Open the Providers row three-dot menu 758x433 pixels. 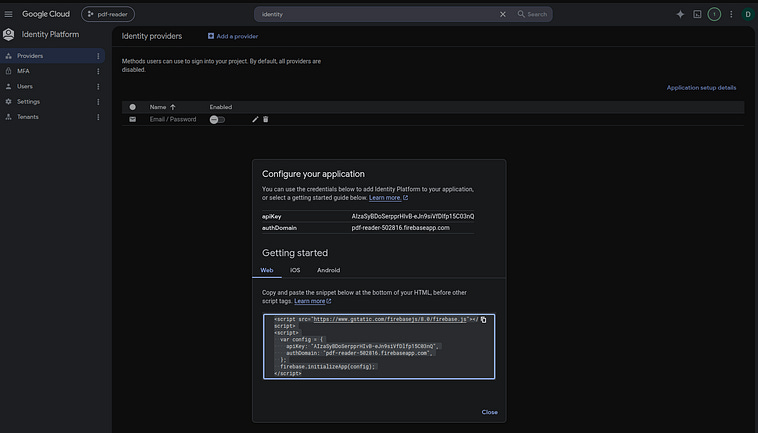pyautogui.click(x=98, y=56)
